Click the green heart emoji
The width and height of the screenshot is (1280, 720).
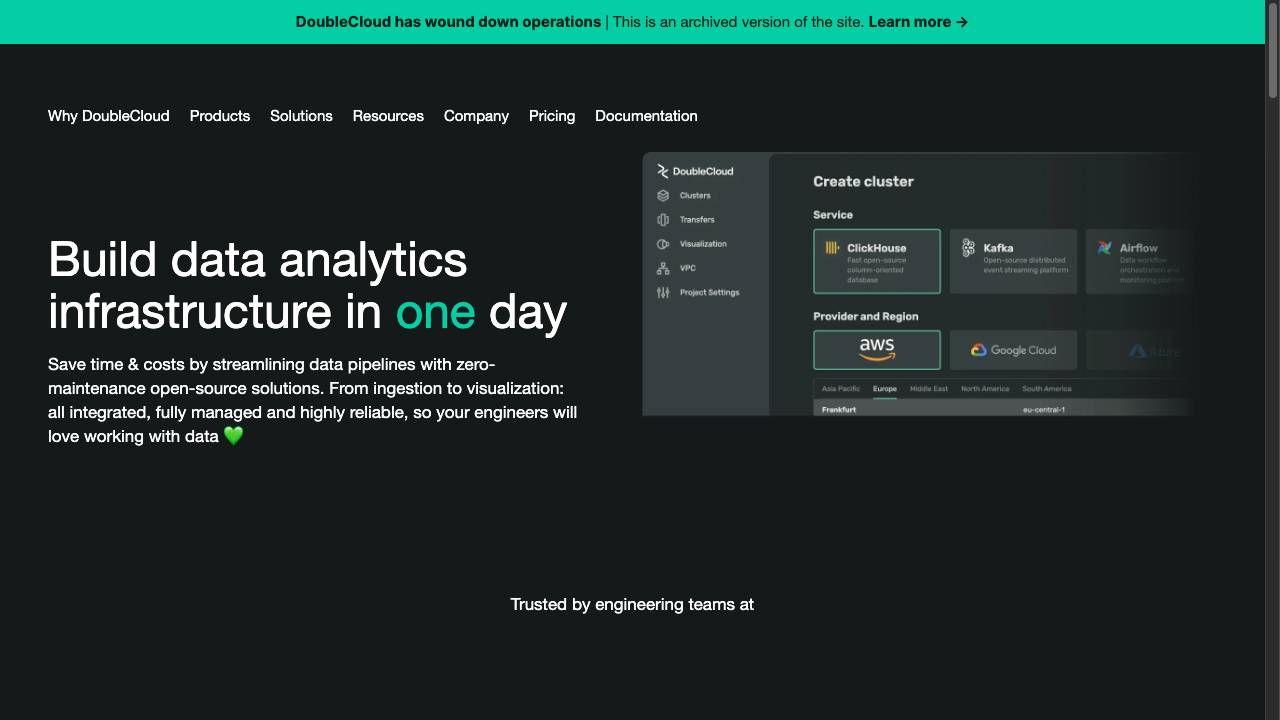233,436
